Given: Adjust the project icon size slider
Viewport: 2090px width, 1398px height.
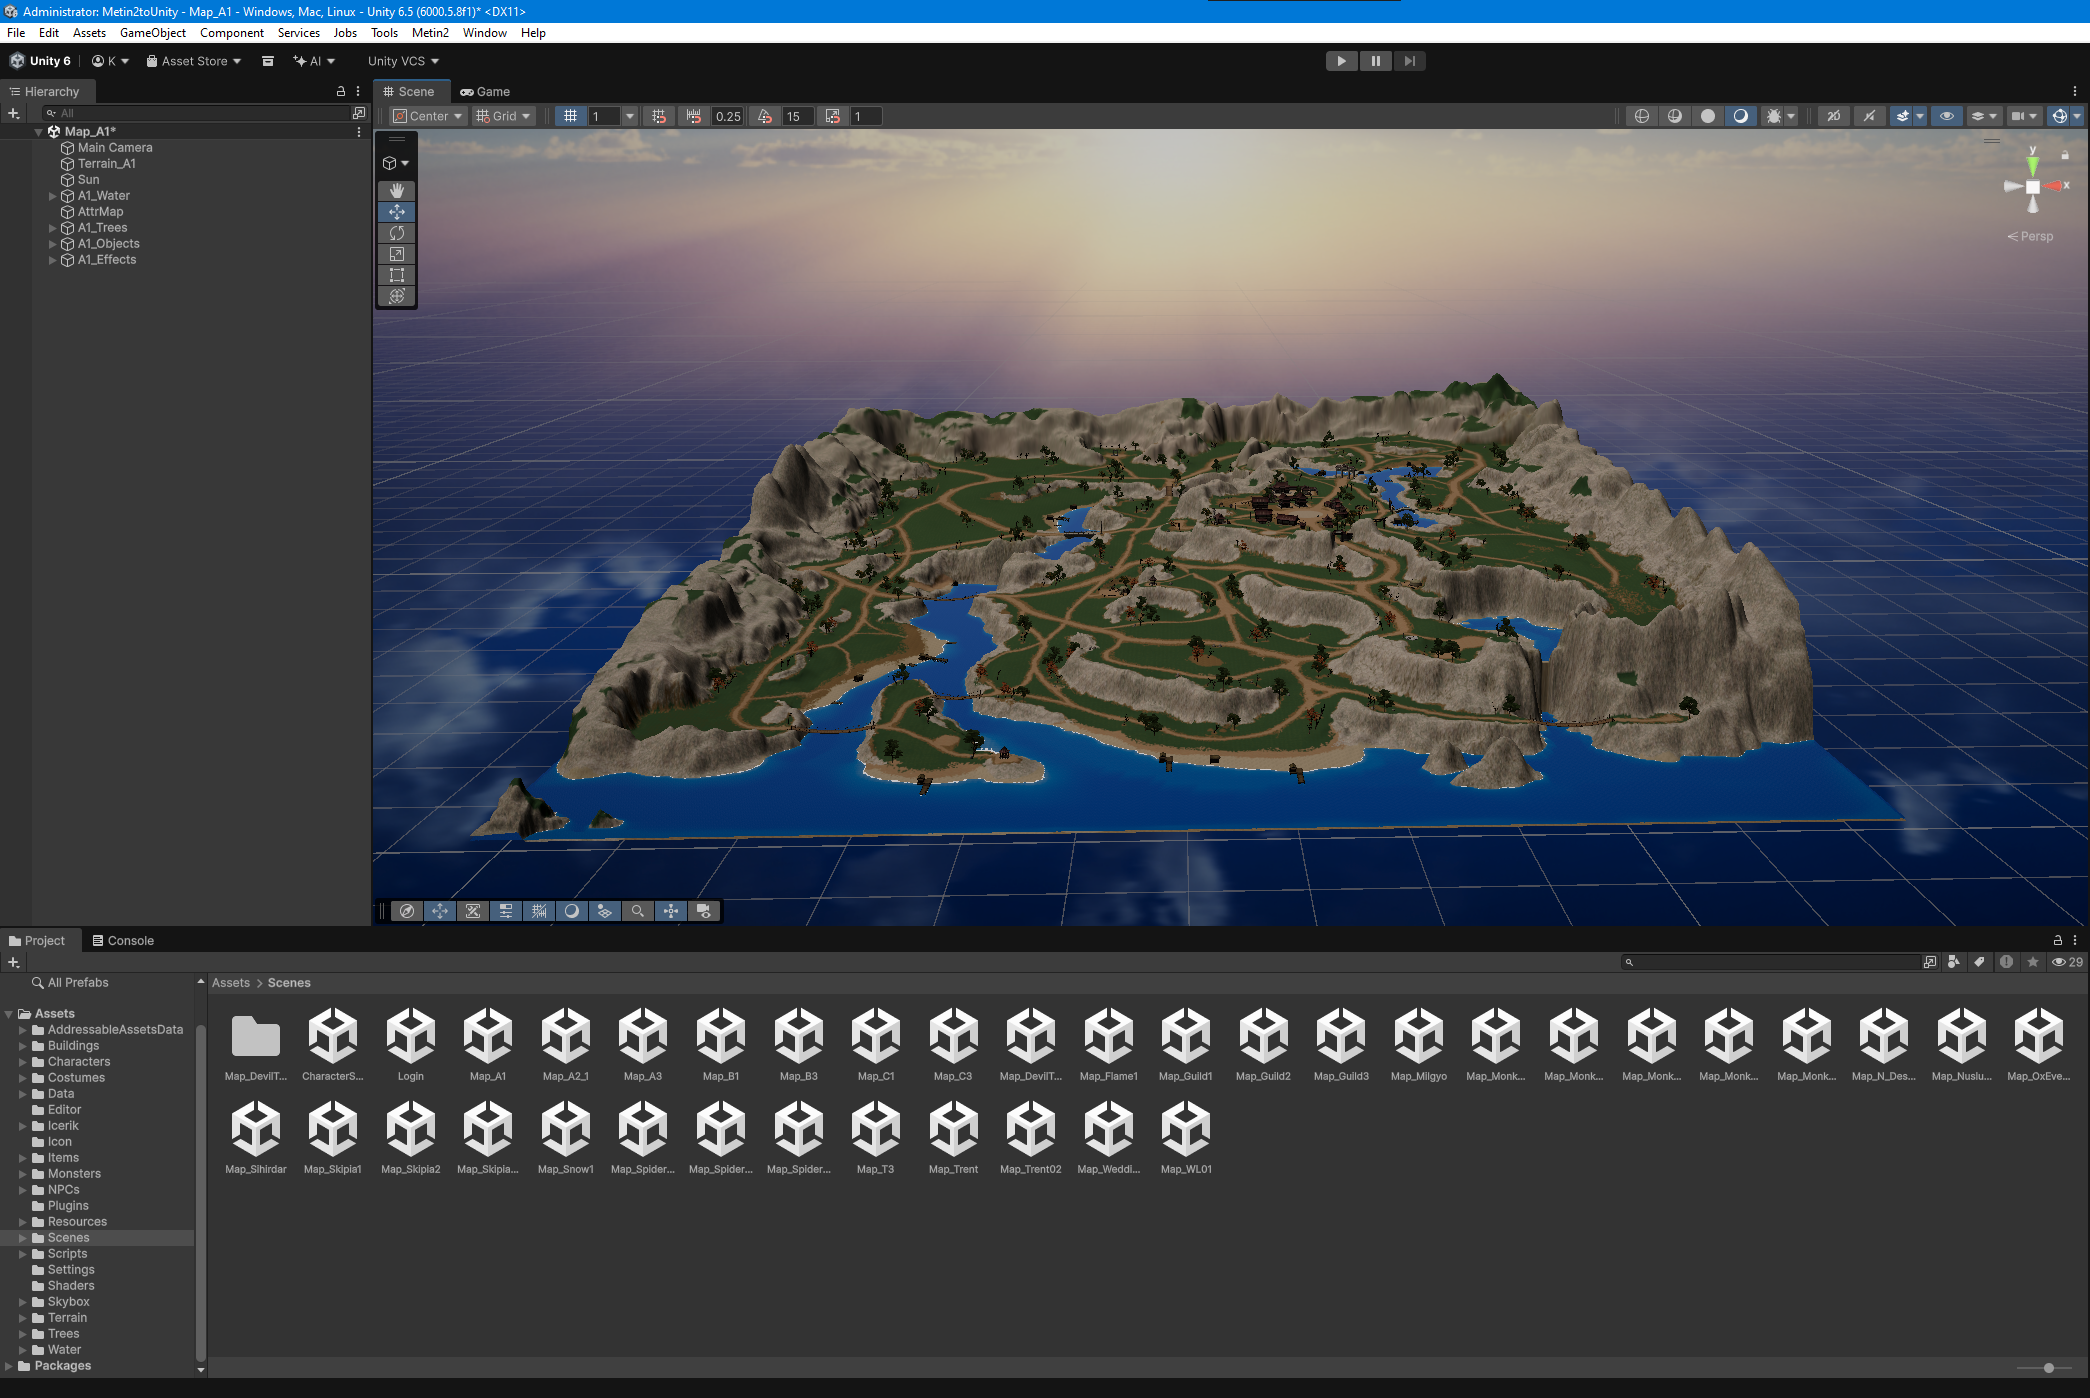Looking at the screenshot, I should 2049,1368.
